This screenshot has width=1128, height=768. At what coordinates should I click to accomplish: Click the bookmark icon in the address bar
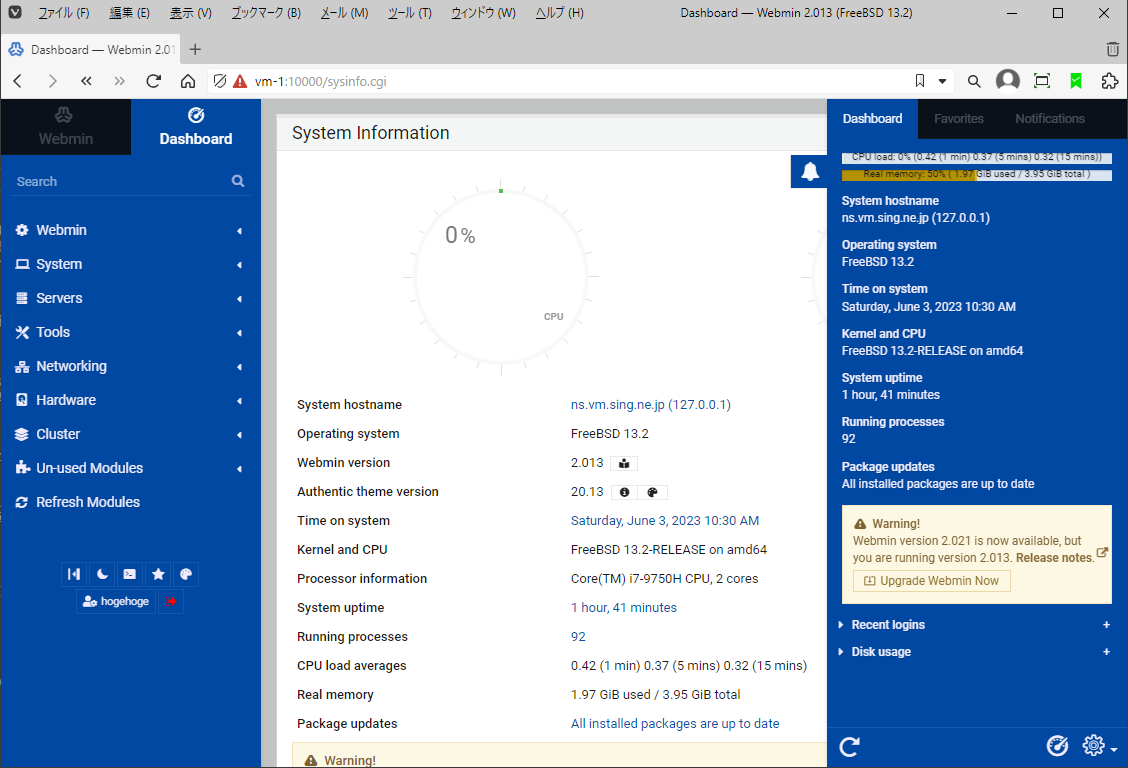(919, 81)
